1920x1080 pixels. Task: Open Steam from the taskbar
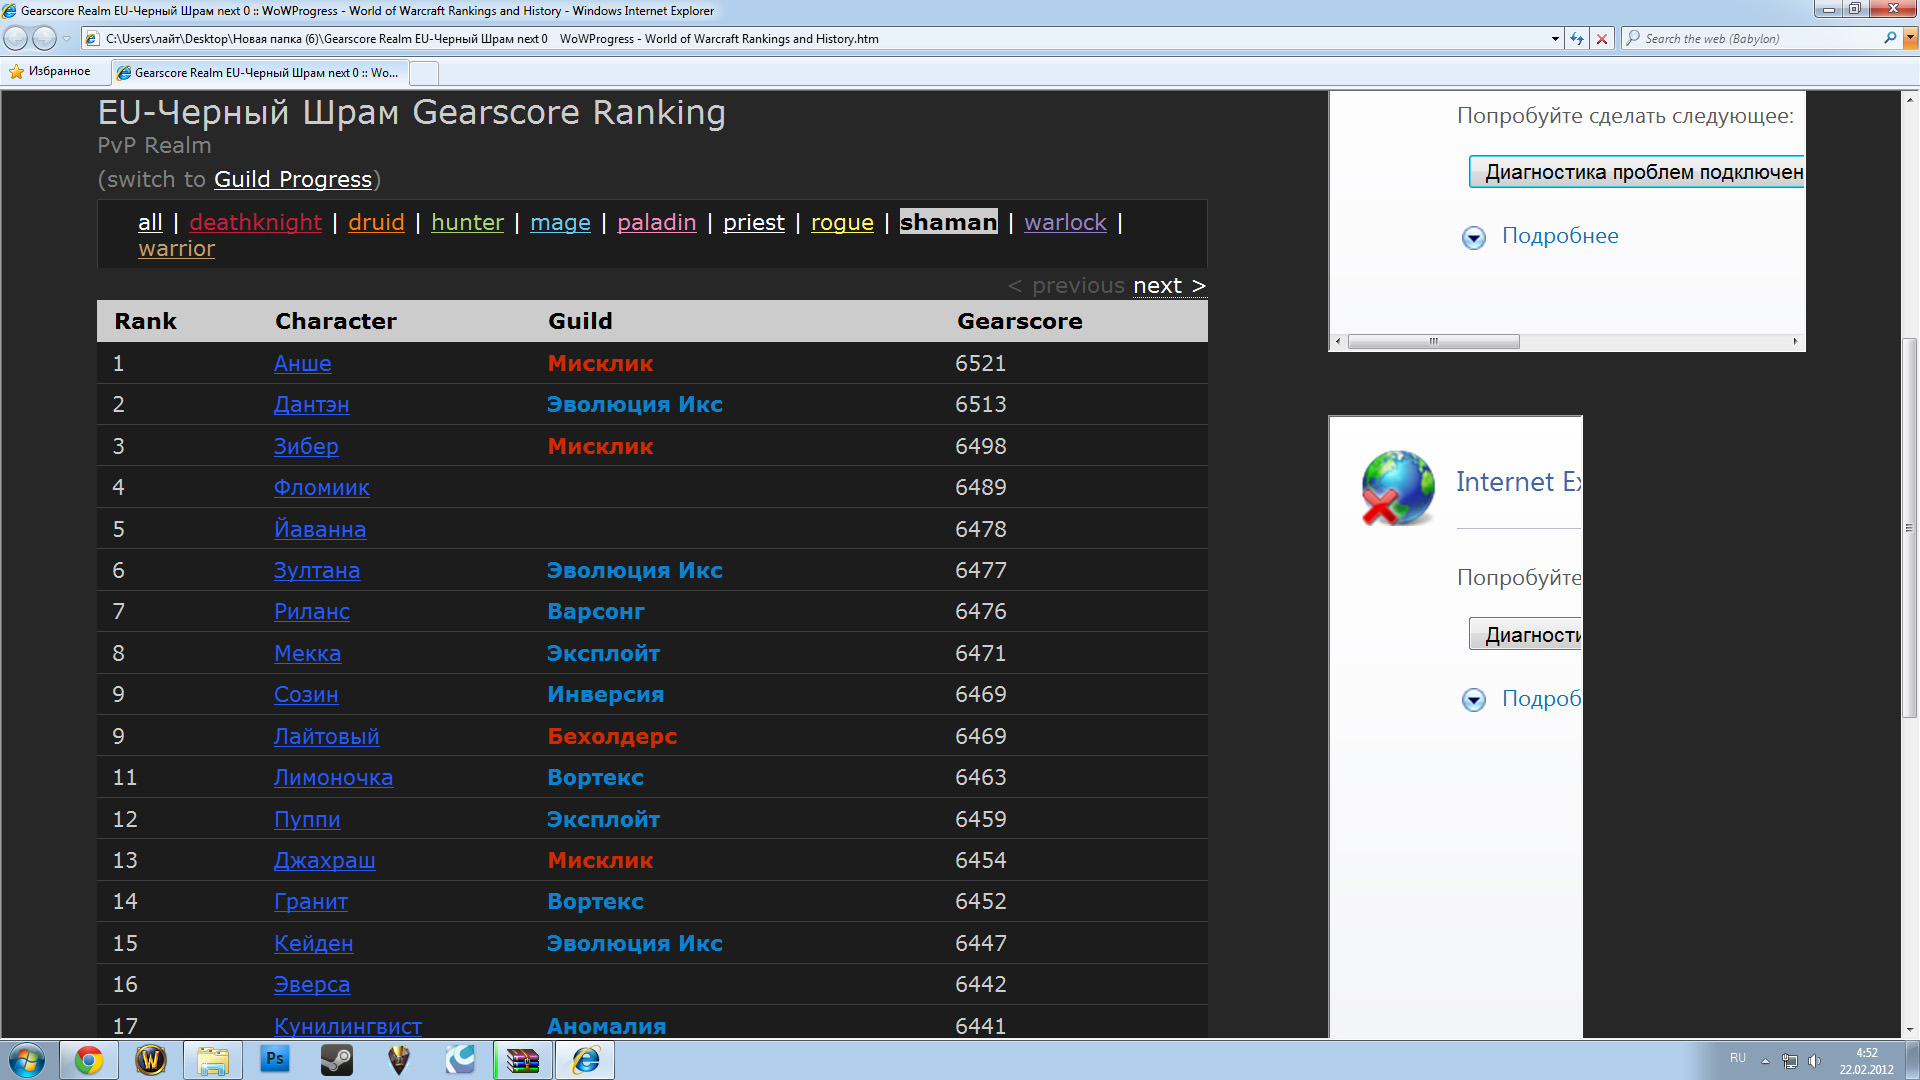(x=336, y=1060)
